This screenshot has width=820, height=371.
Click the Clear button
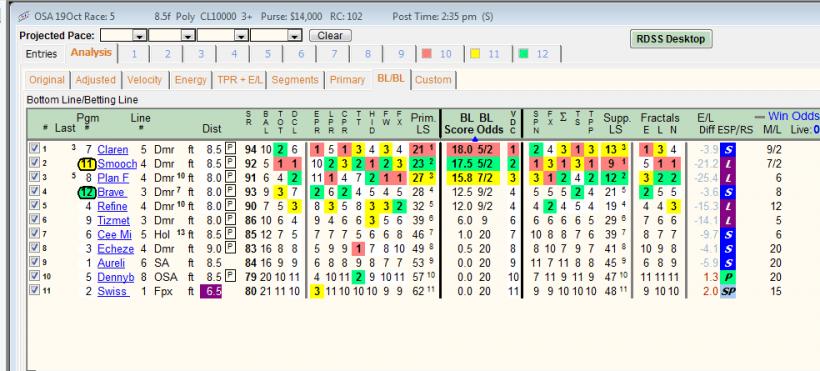pos(330,36)
